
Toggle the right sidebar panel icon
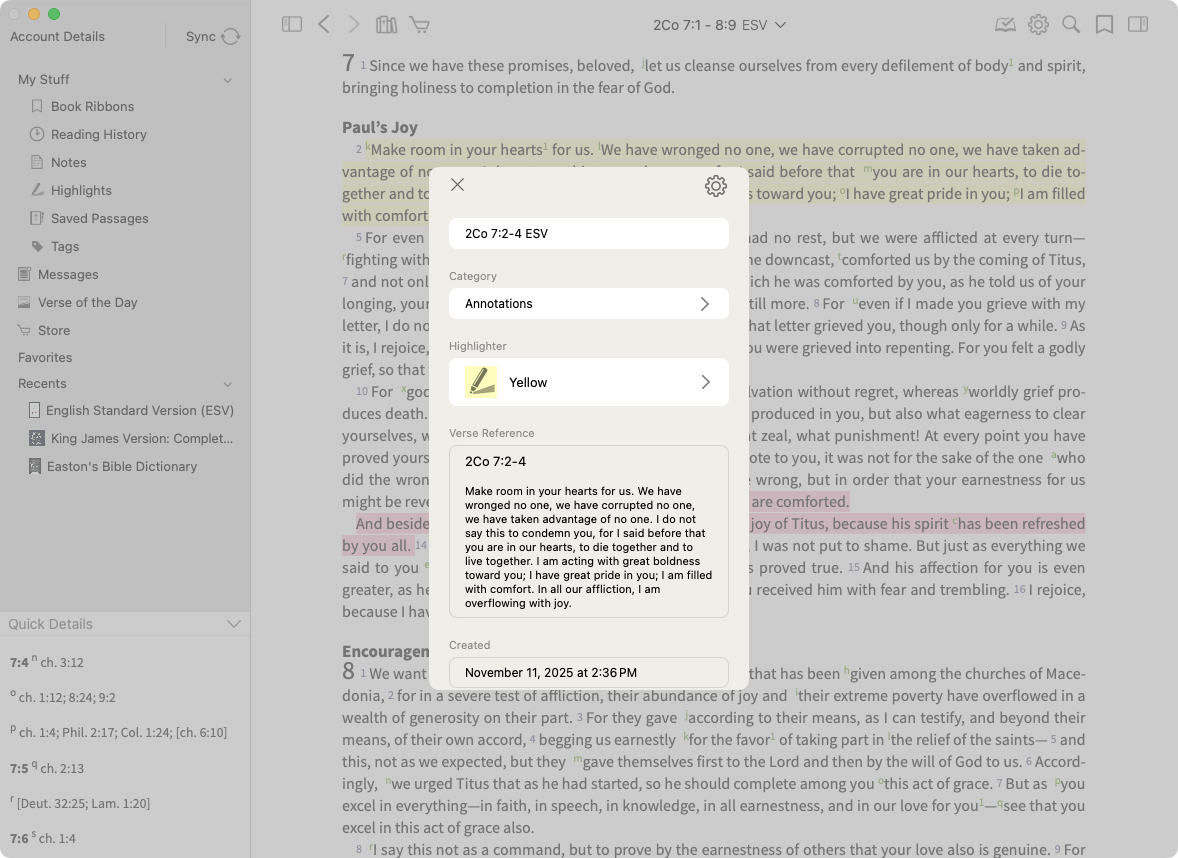tap(1138, 25)
